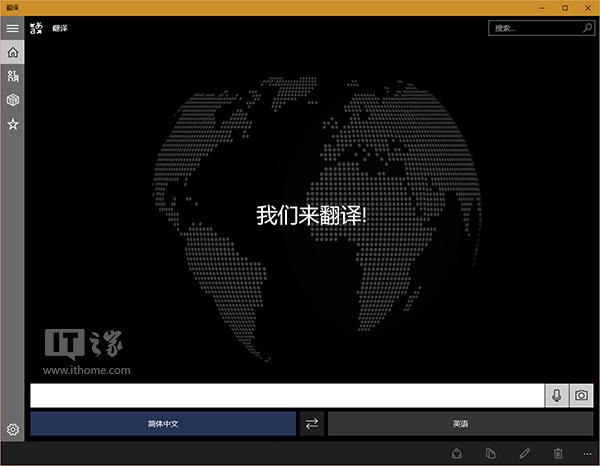
Task: Click the camera image translation button
Action: pyautogui.click(x=581, y=395)
